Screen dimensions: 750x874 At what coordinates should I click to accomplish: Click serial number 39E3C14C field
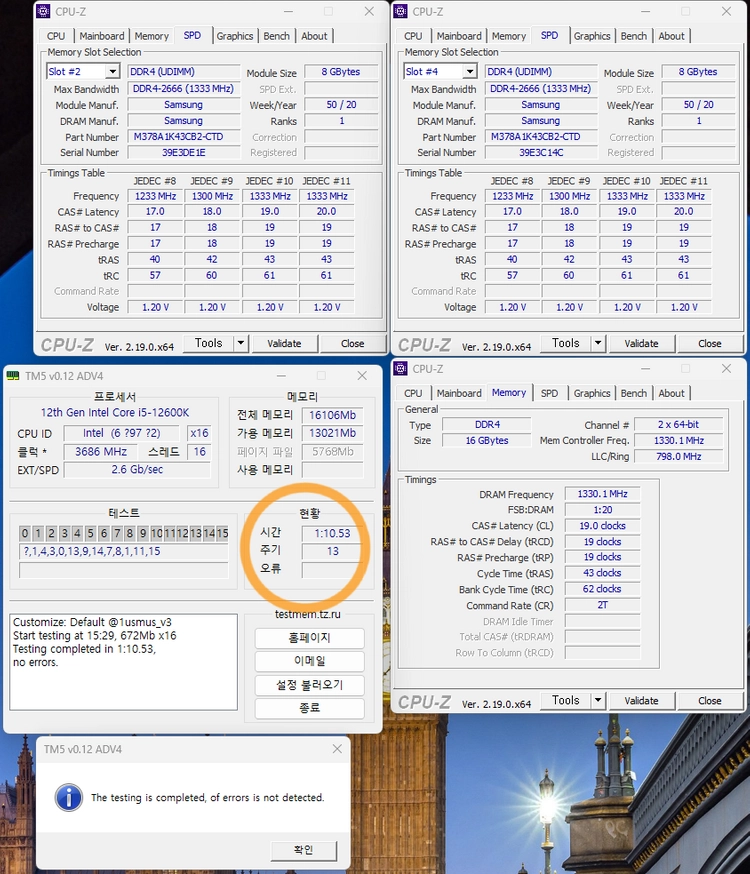541,152
